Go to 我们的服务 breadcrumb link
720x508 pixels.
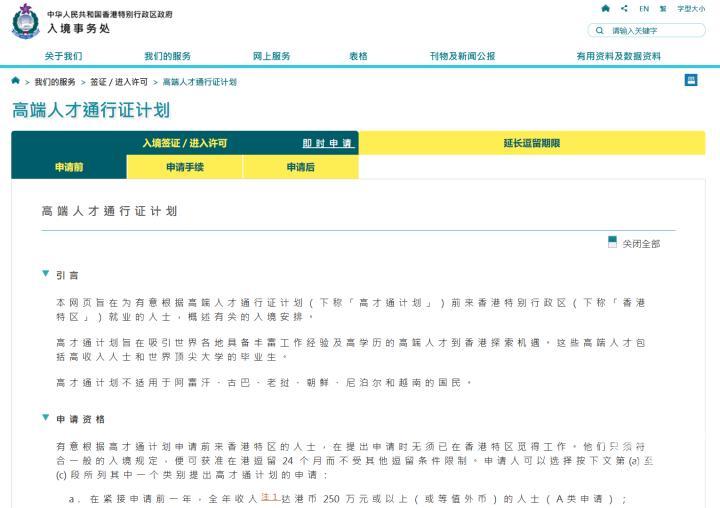click(x=55, y=82)
